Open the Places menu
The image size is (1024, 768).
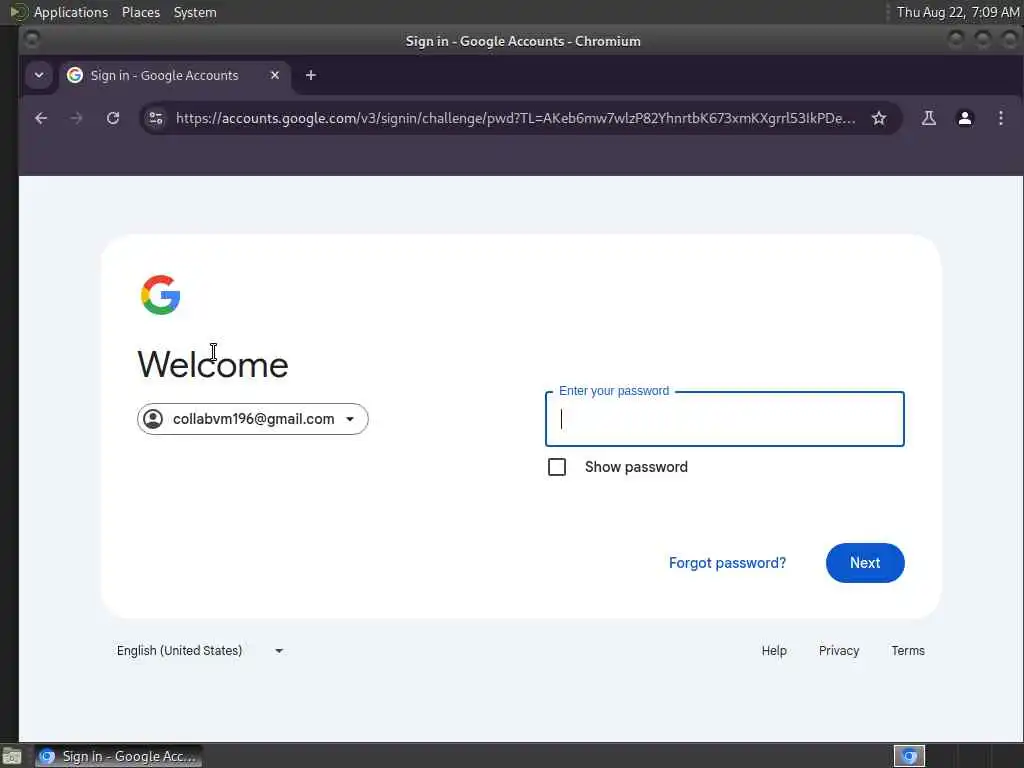pyautogui.click(x=141, y=12)
